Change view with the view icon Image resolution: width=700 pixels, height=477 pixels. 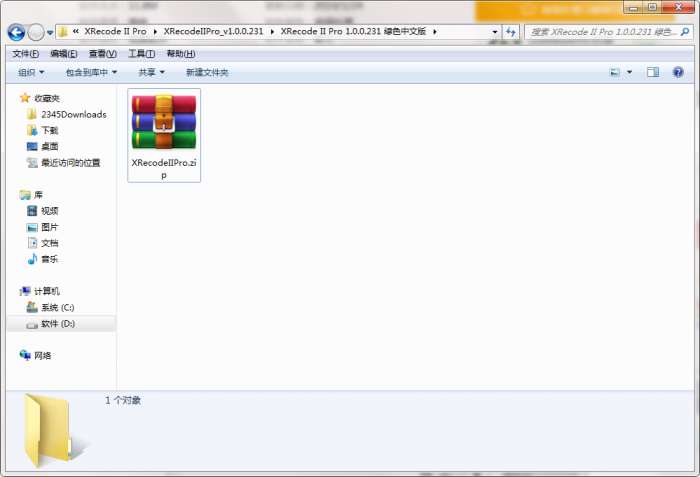[x=615, y=72]
